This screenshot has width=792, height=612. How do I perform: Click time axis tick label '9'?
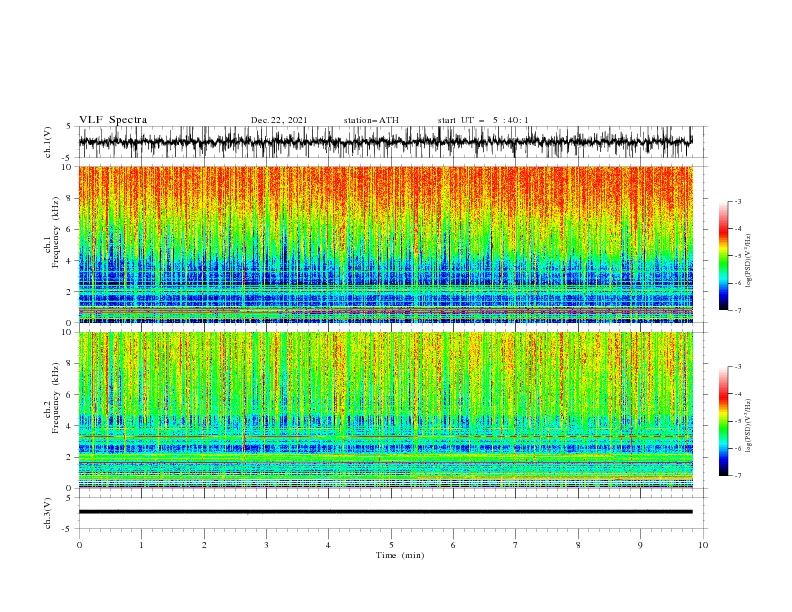pos(640,545)
